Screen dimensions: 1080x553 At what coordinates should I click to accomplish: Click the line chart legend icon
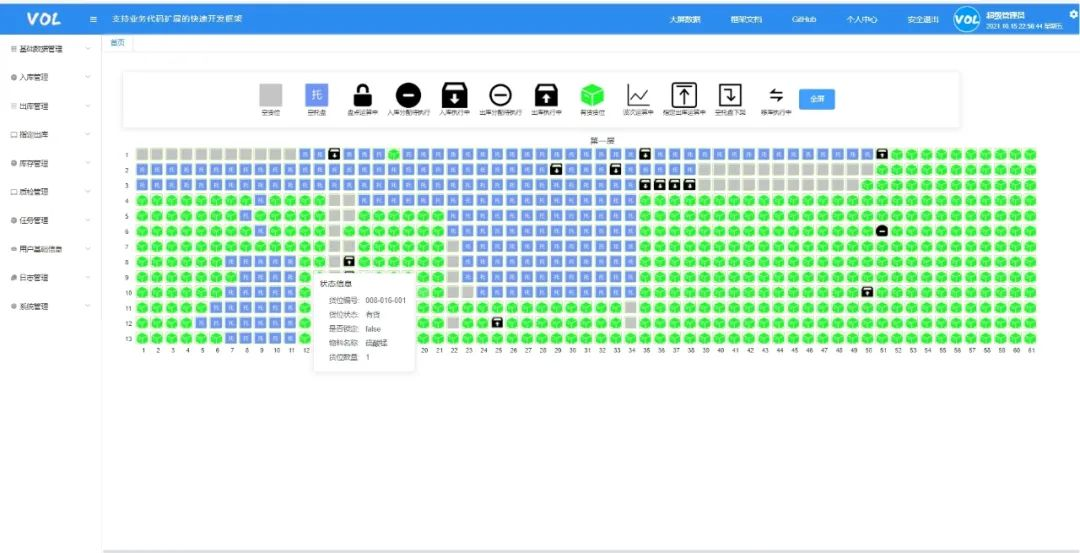point(638,95)
